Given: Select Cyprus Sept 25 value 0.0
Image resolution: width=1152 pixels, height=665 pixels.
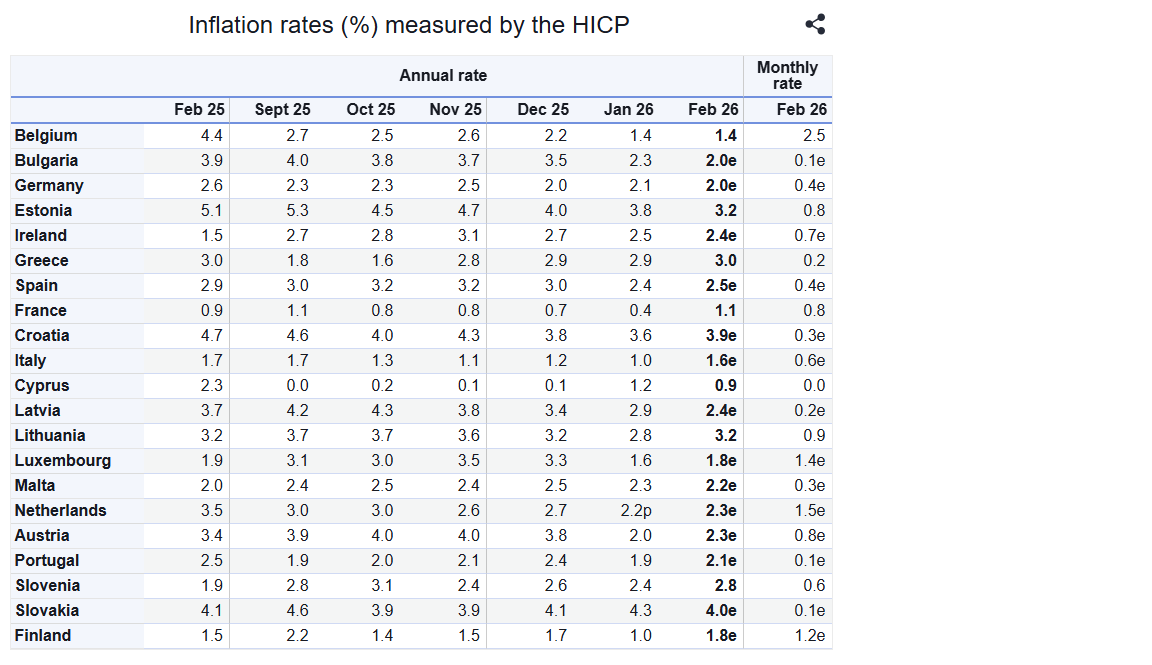Looking at the screenshot, I should tap(297, 386).
